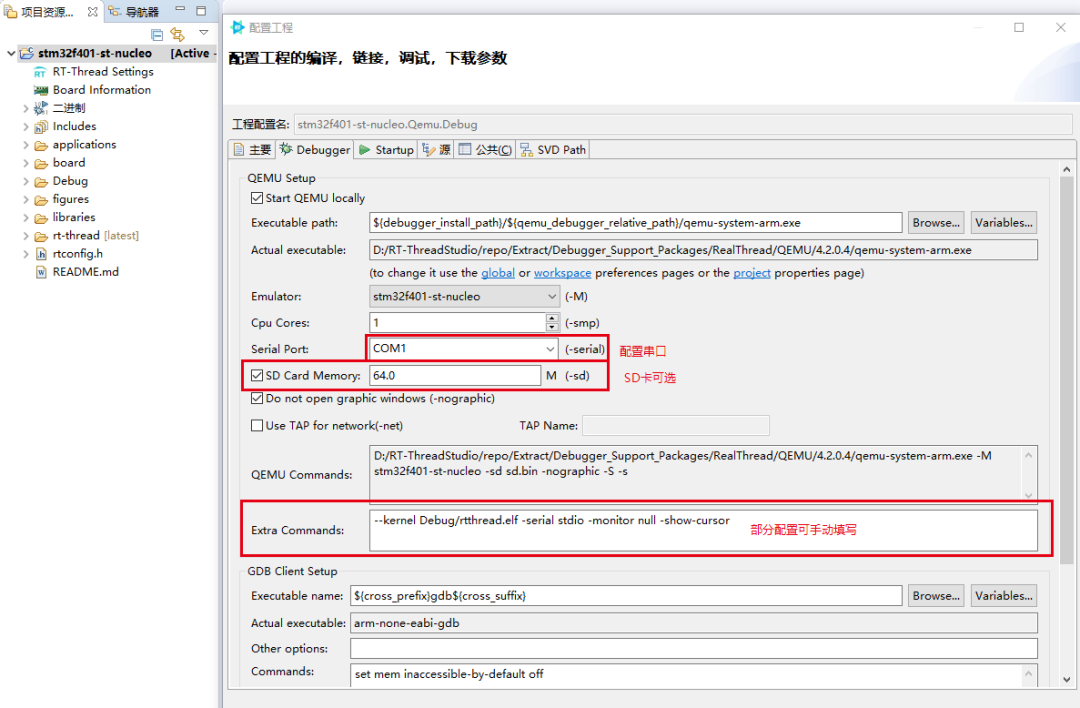Viewport: 1080px width, 708px height.
Task: Click the libraries folder icon
Action: [41, 218]
